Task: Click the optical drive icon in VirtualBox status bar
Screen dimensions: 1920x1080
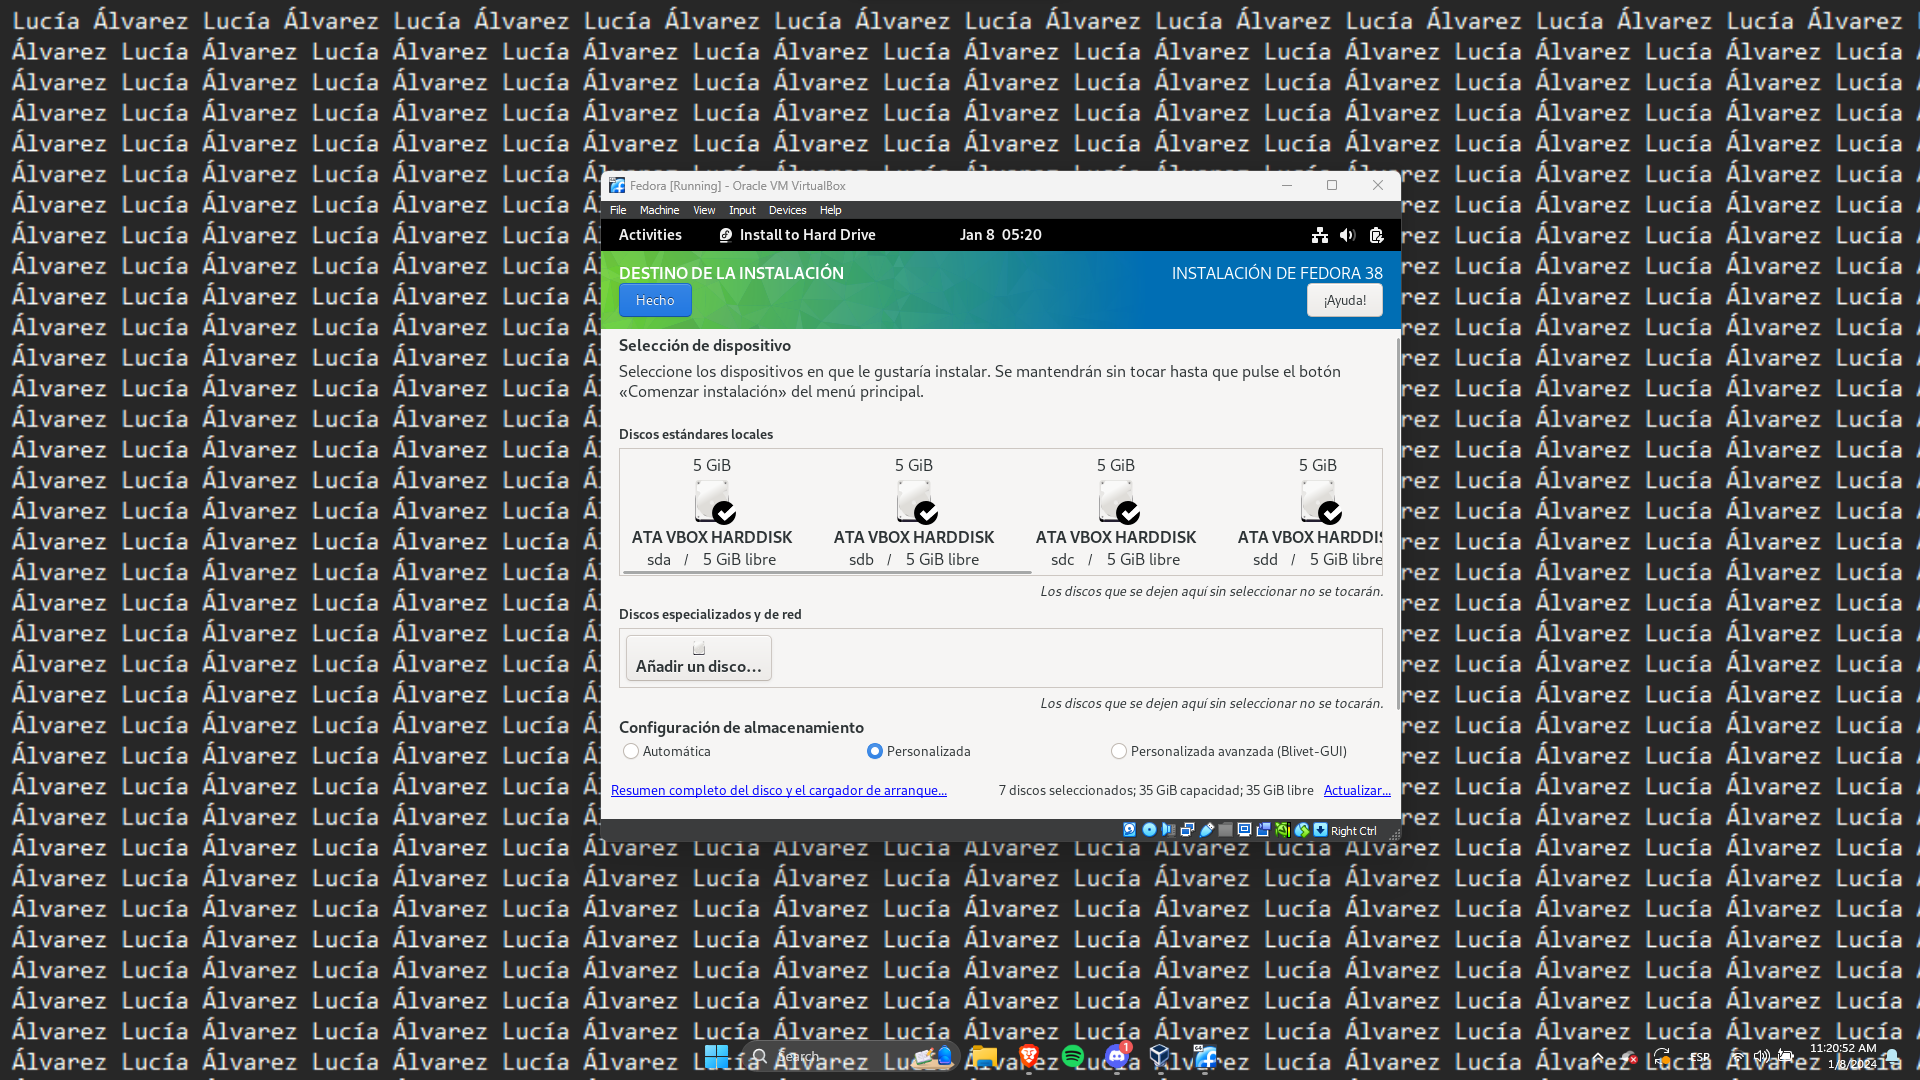Action: pyautogui.click(x=1149, y=830)
